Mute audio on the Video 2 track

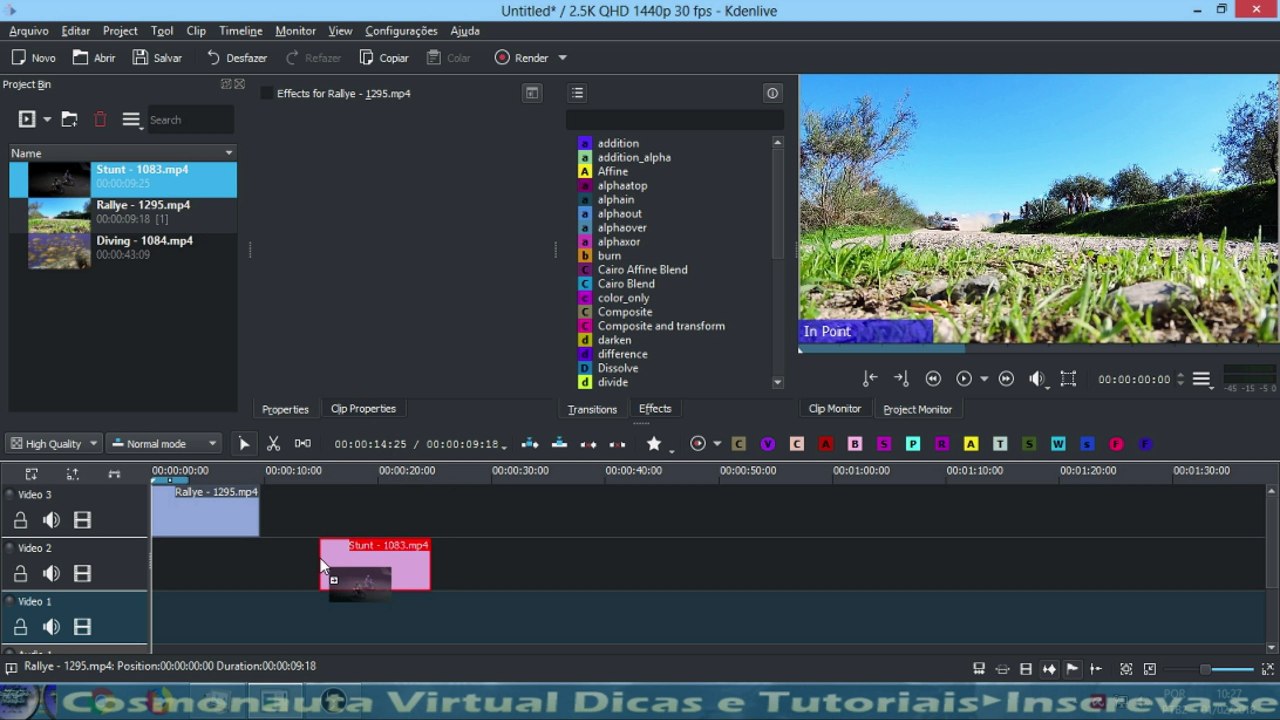tap(51, 573)
